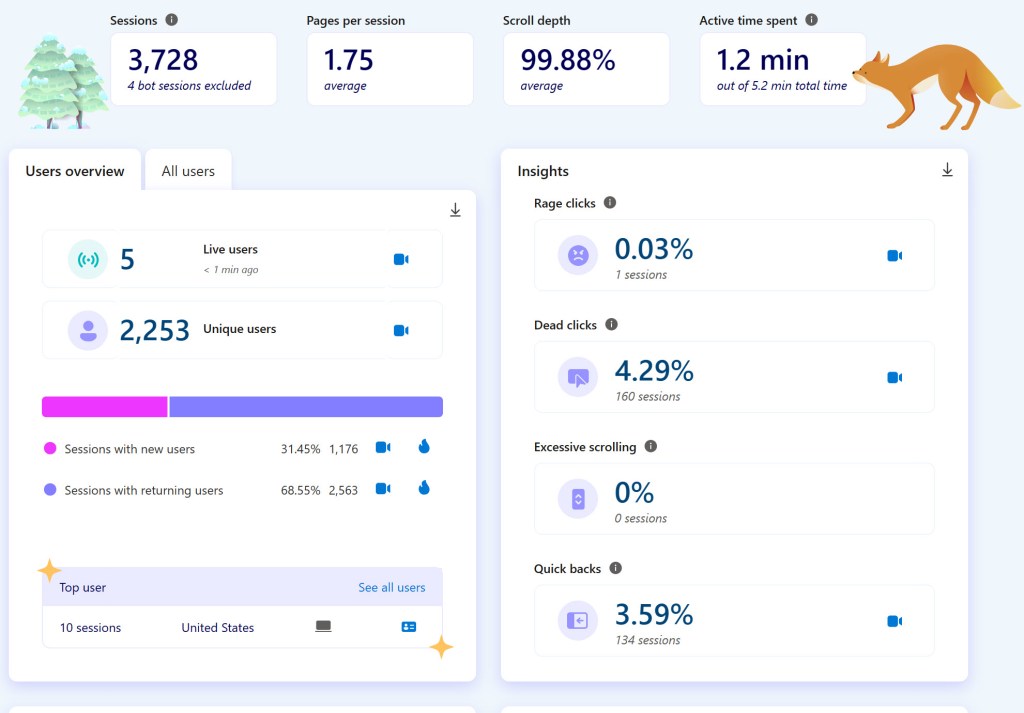Click the Excessive scrolling info icon
1024x713 pixels.
tap(651, 447)
